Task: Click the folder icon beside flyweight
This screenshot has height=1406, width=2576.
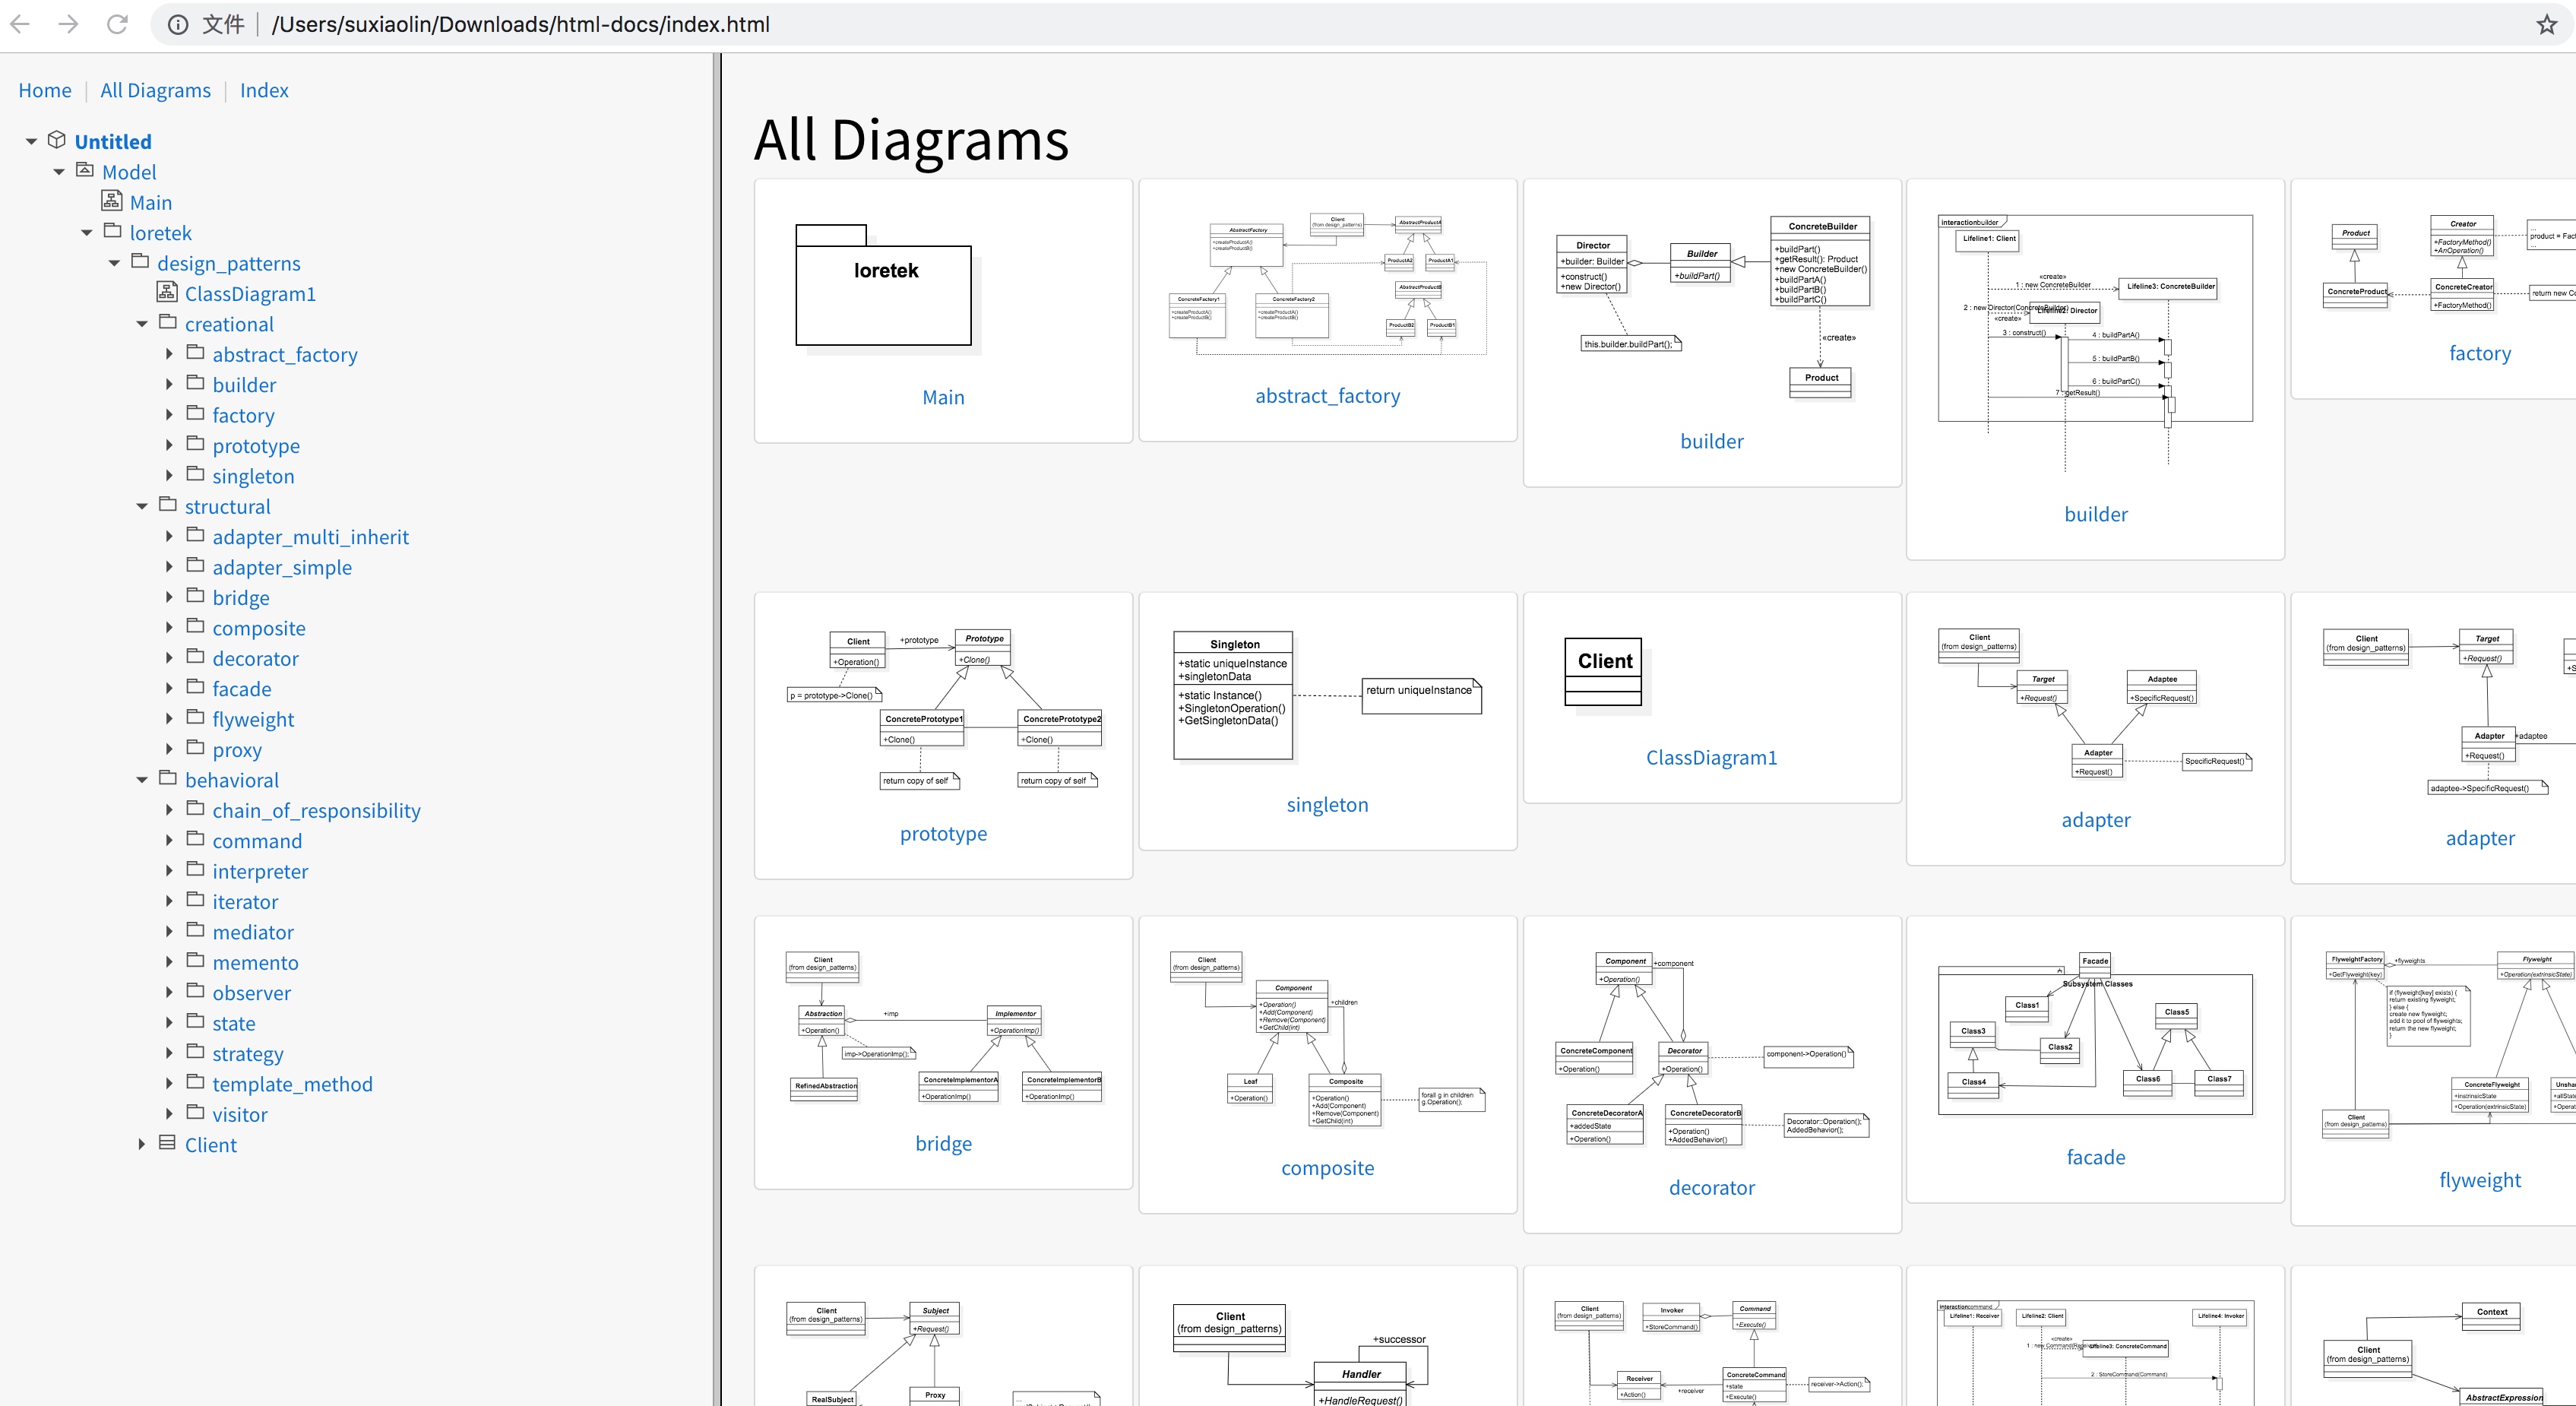Action: 195,717
